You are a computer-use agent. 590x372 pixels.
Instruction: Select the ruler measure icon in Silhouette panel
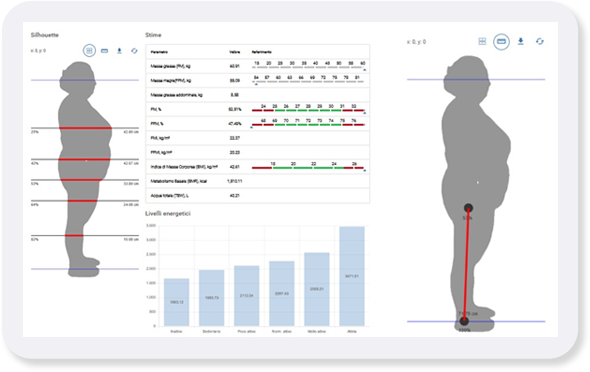point(105,51)
